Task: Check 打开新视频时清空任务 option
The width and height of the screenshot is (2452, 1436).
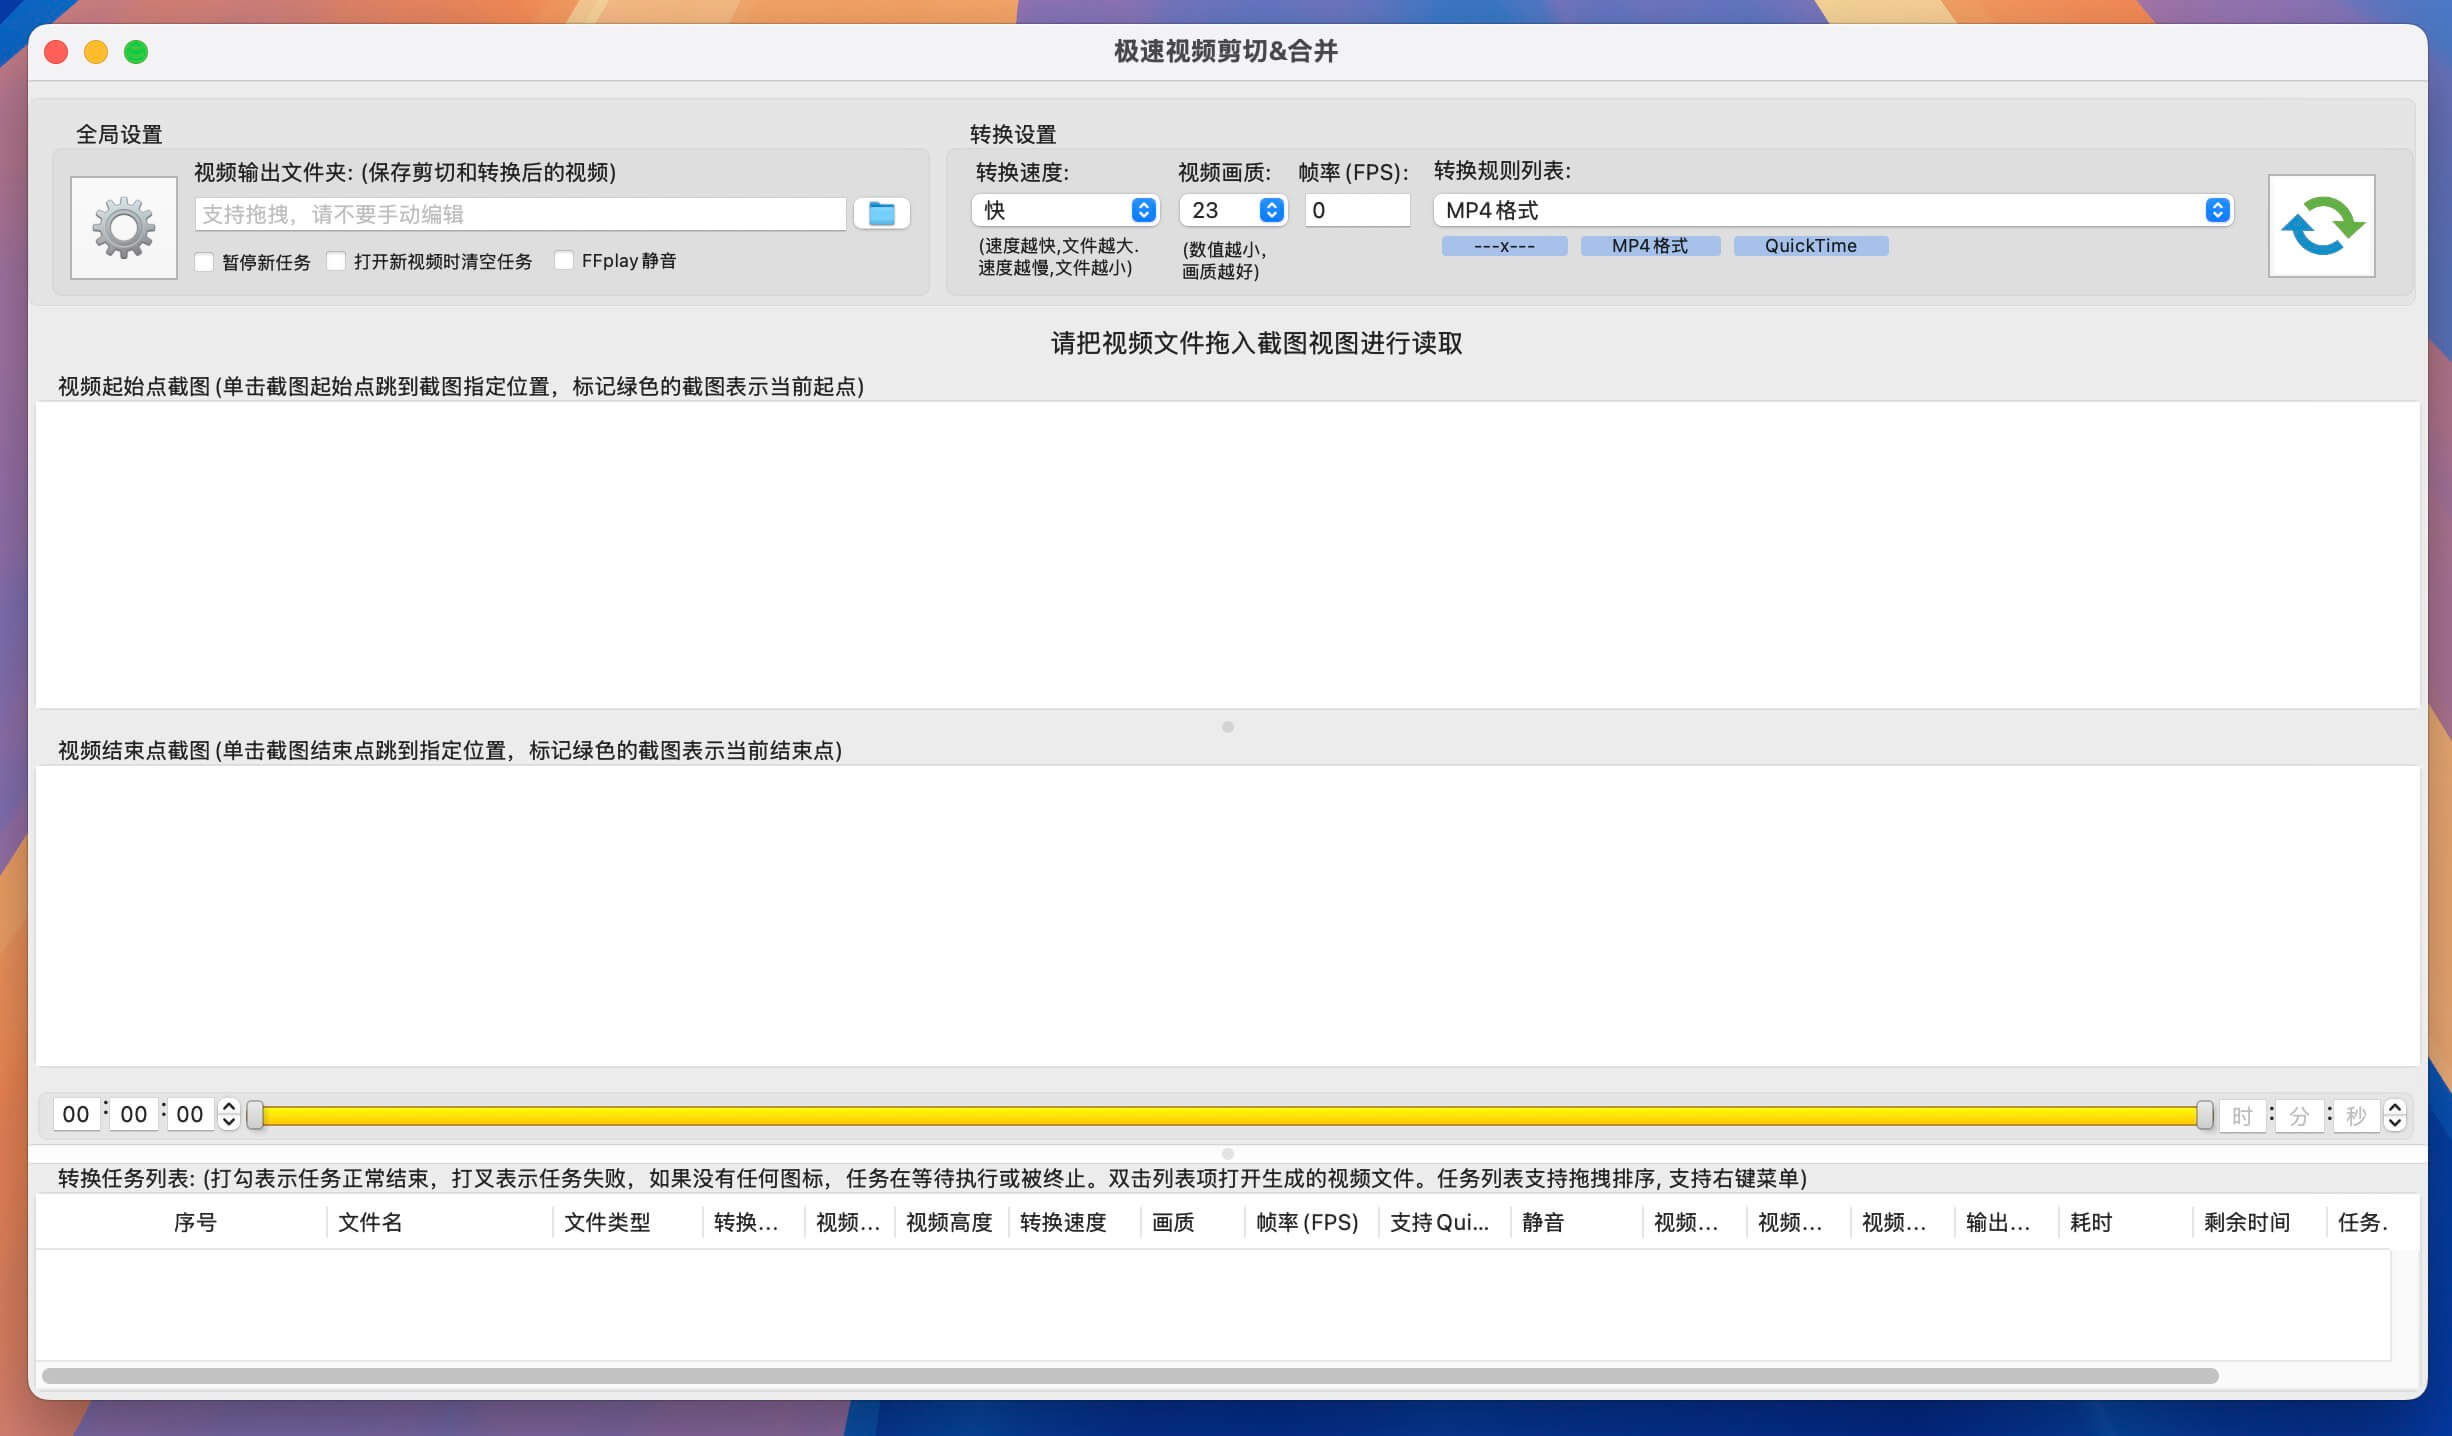Action: pos(336,260)
